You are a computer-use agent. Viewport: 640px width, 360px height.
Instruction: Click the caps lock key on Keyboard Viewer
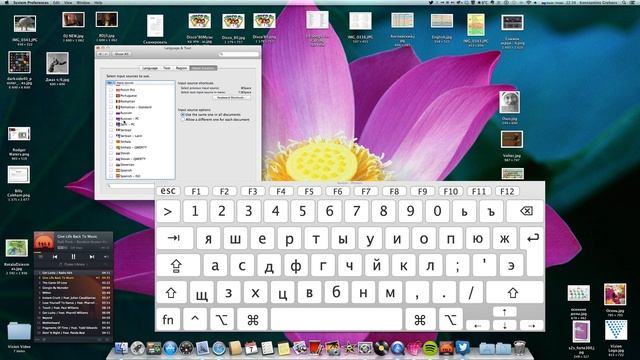click(x=178, y=265)
